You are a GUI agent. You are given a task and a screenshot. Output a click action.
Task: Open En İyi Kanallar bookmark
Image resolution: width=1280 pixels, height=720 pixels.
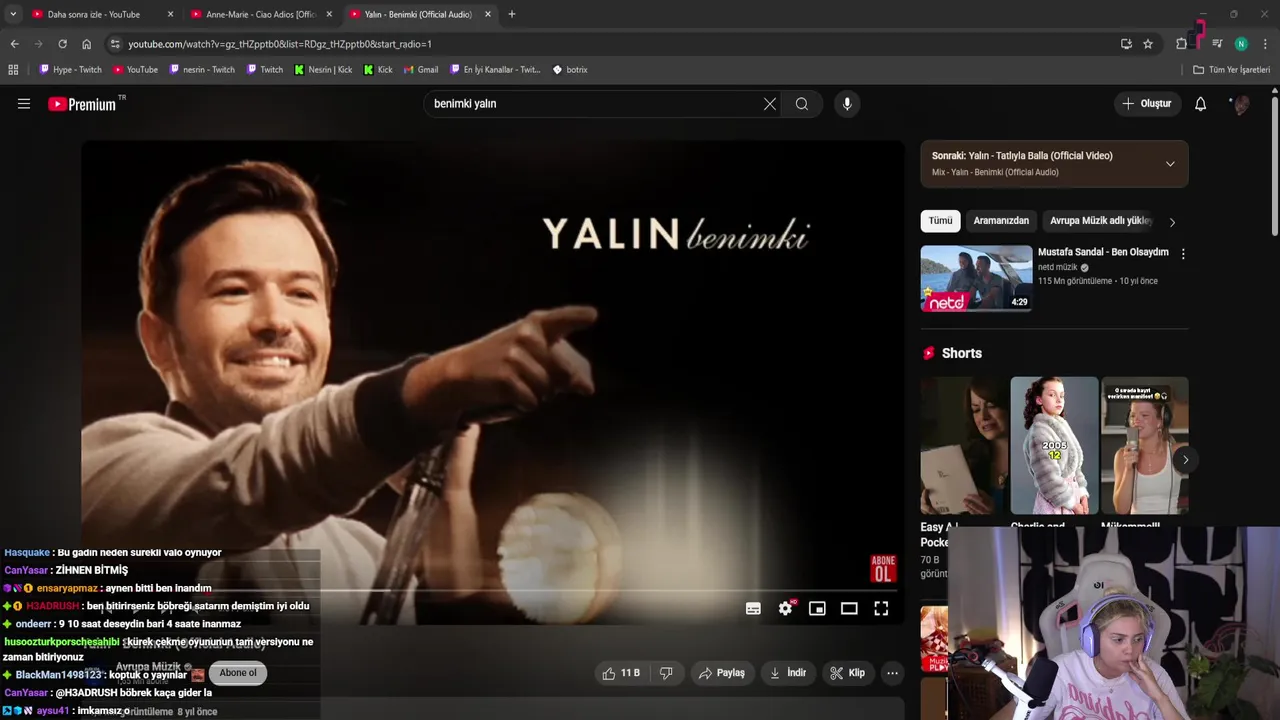tap(495, 70)
